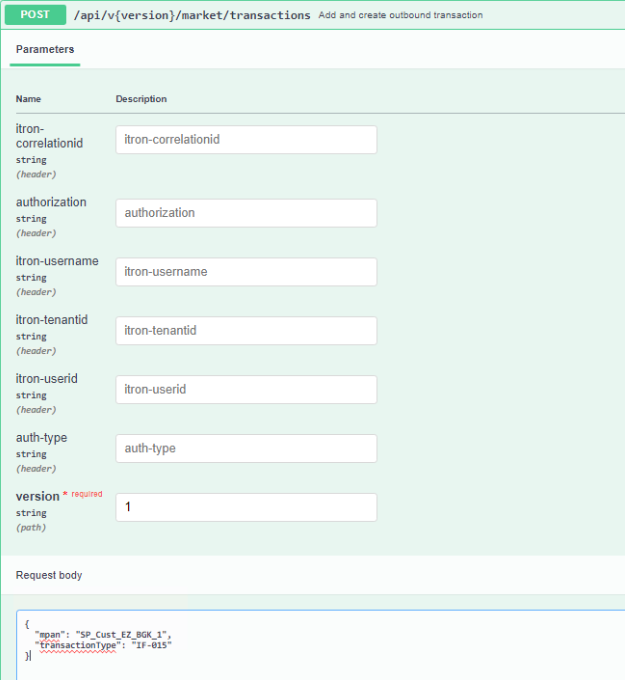Focus the itron-username text box
The image size is (625, 680).
246,272
